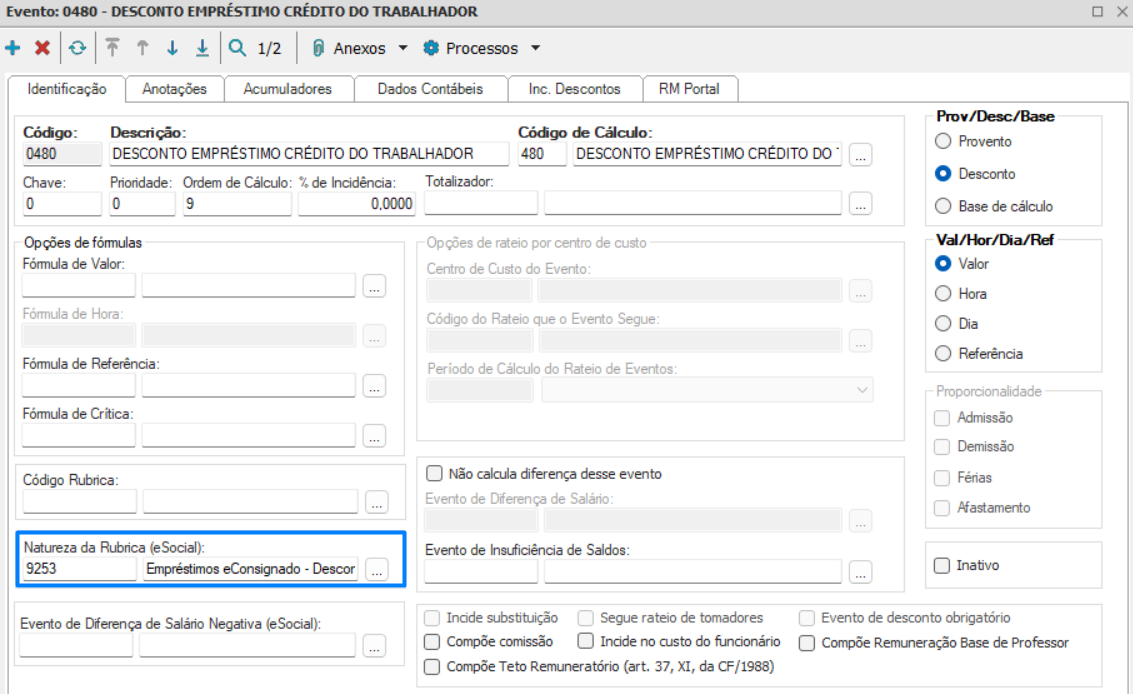Viewport: 1133px width, 694px height.
Task: Expand the Processos dropdown arrow
Action: coord(535,48)
